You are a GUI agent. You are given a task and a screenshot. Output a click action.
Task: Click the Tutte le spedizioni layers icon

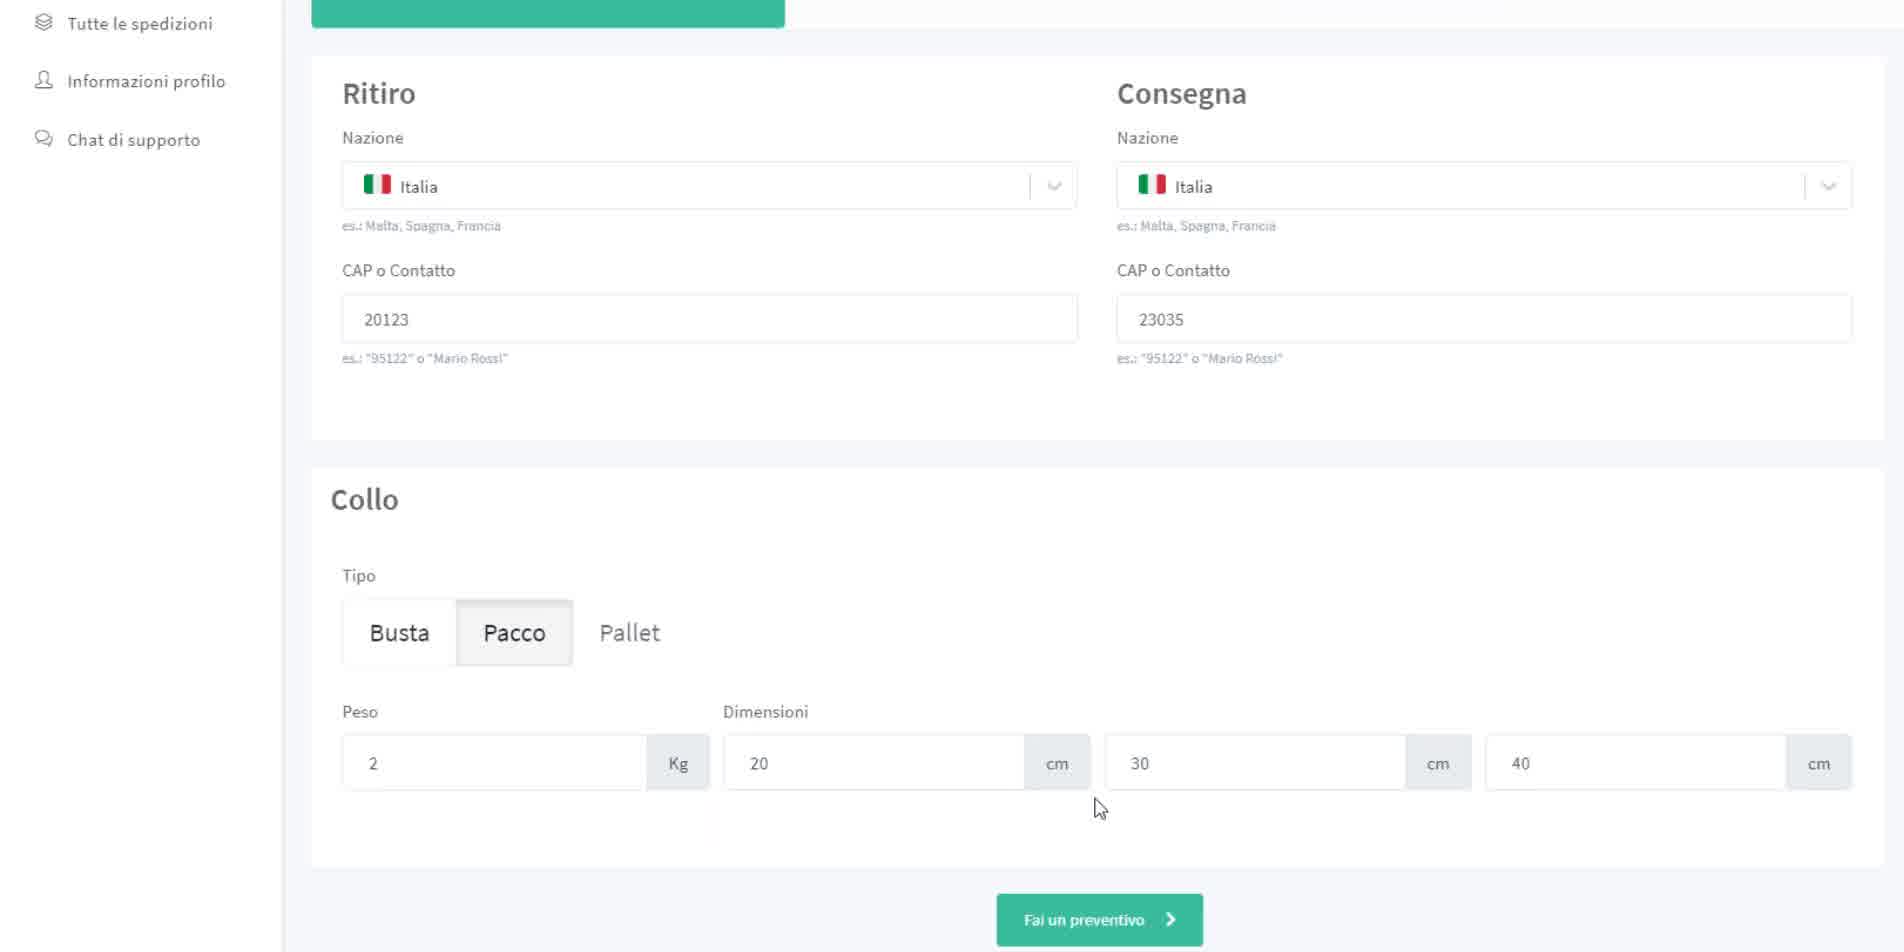click(43, 22)
